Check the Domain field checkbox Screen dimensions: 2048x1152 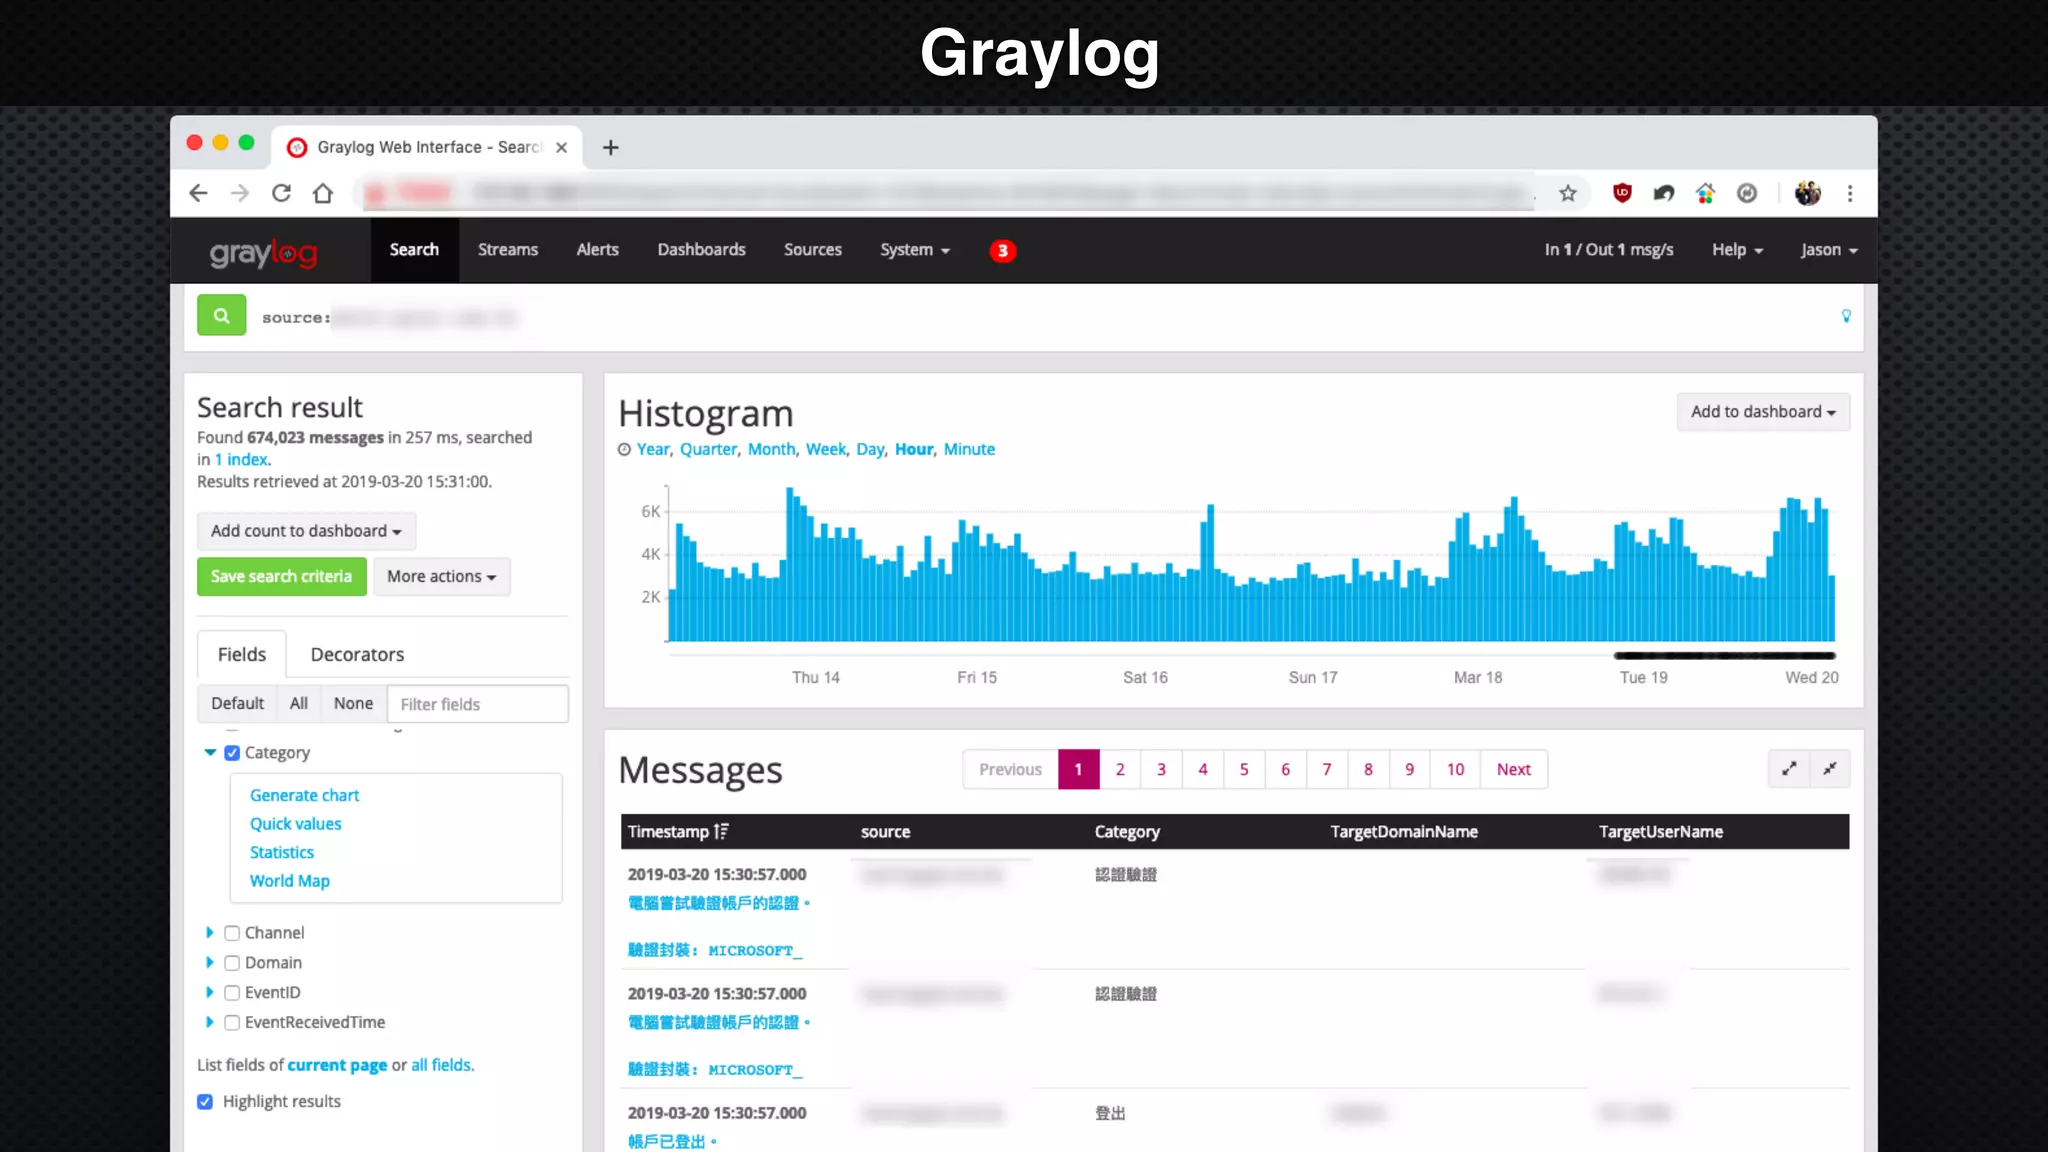232,963
